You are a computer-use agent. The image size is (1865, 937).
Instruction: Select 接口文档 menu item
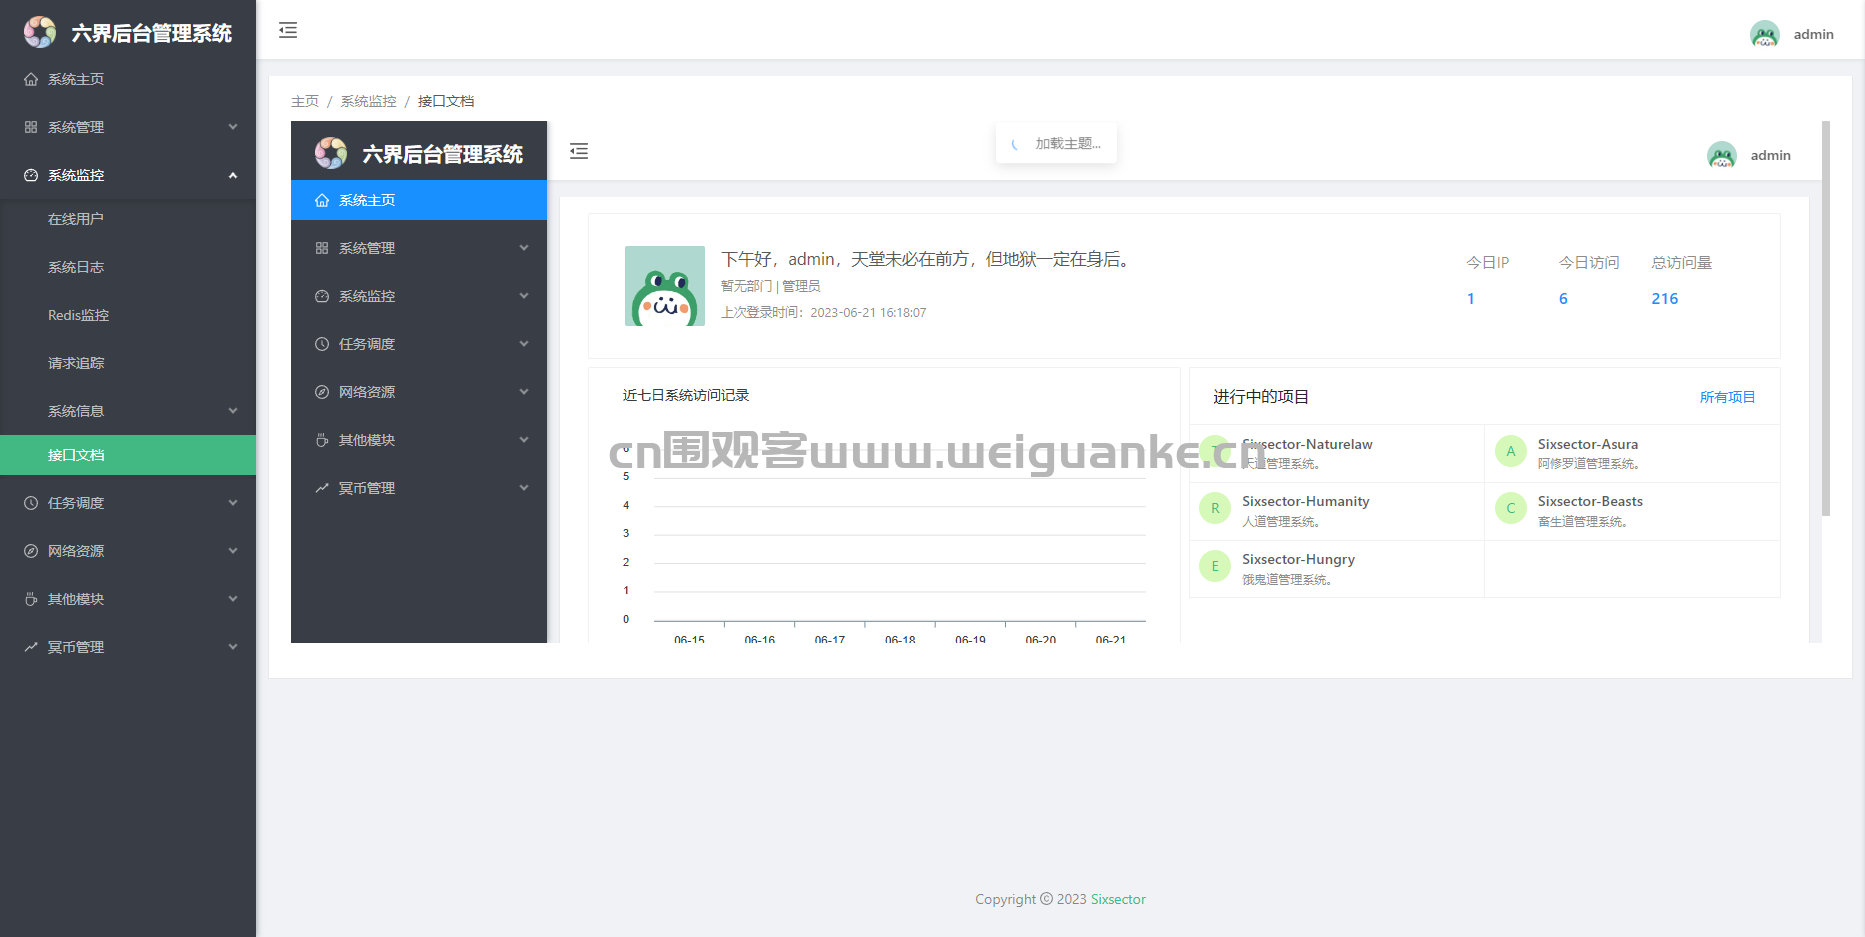point(128,455)
